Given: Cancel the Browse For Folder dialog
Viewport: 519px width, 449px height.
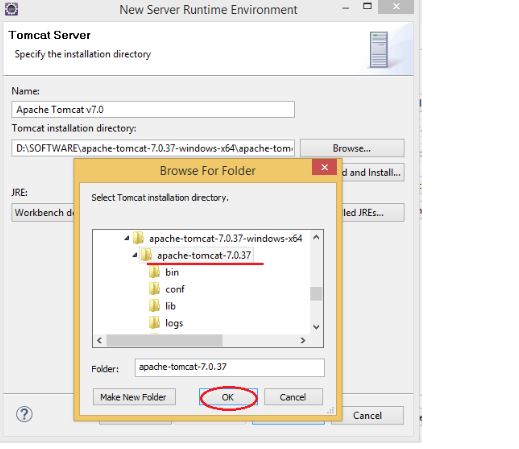Looking at the screenshot, I should coord(293,397).
